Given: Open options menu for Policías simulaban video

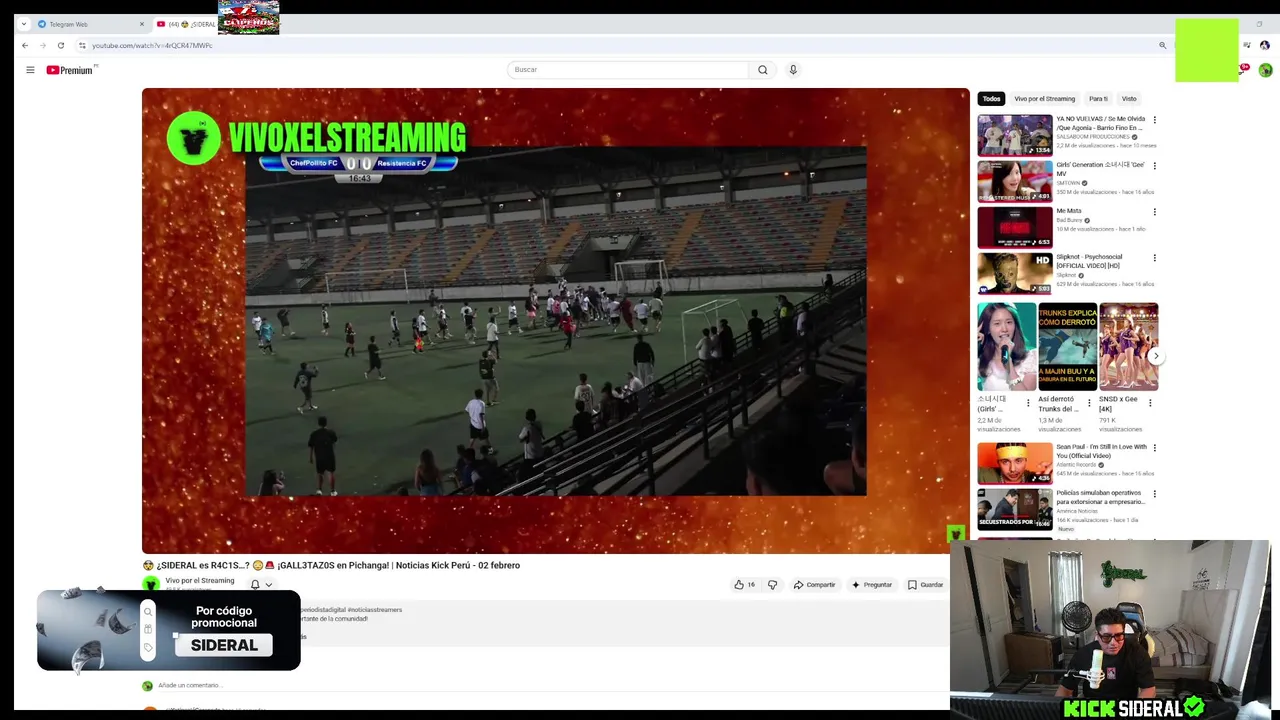Looking at the screenshot, I should pyautogui.click(x=1155, y=494).
